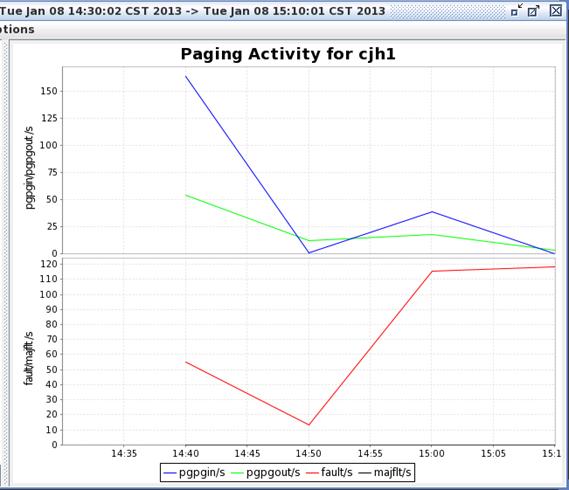This screenshot has width=569, height=490.
Task: Click the maximize internal frame icon
Action: point(533,10)
